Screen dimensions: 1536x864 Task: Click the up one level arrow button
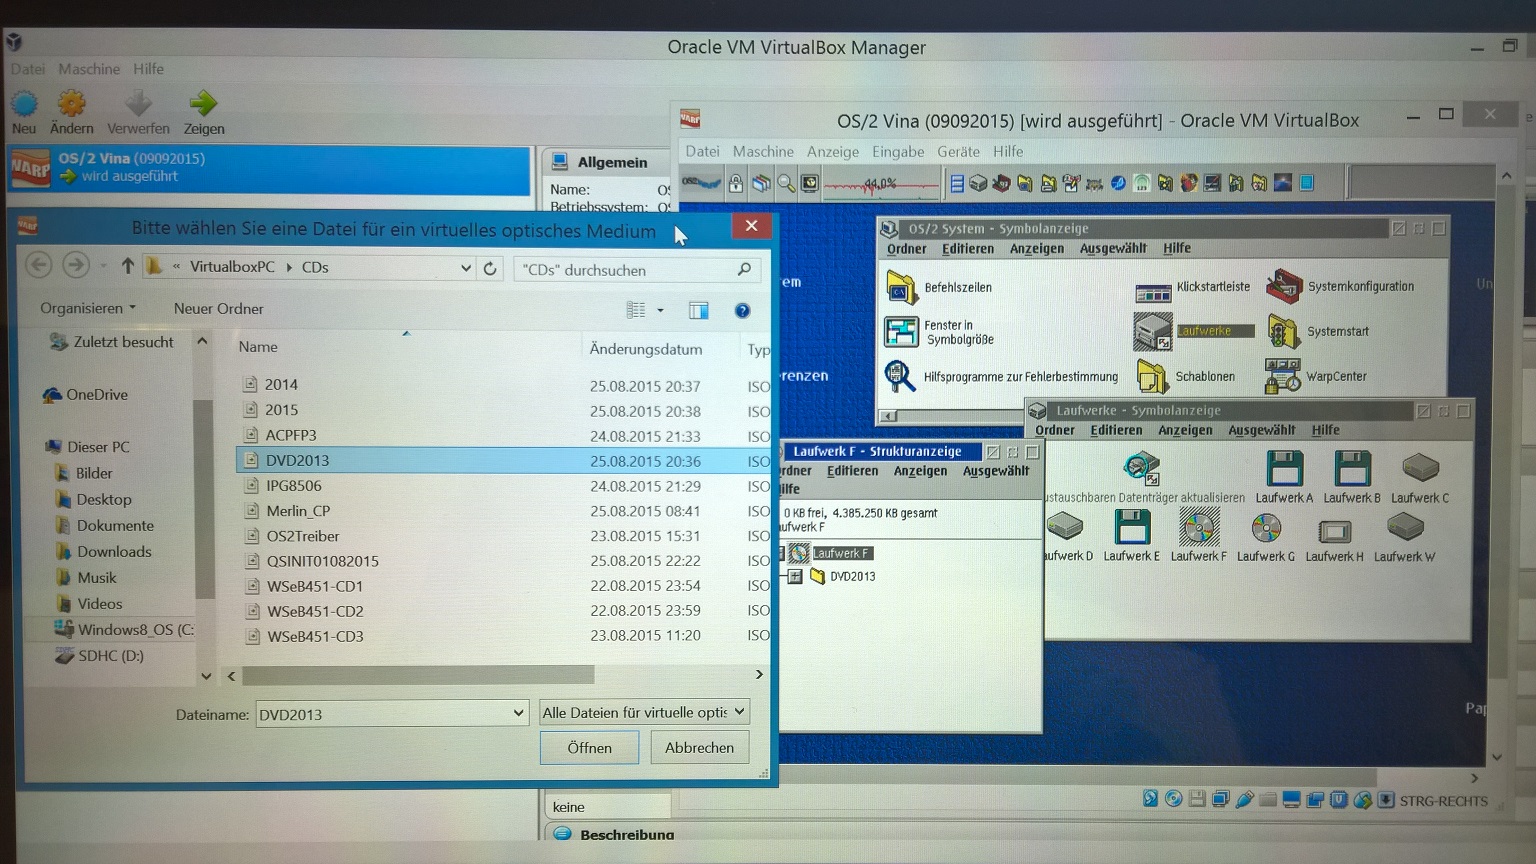127,266
